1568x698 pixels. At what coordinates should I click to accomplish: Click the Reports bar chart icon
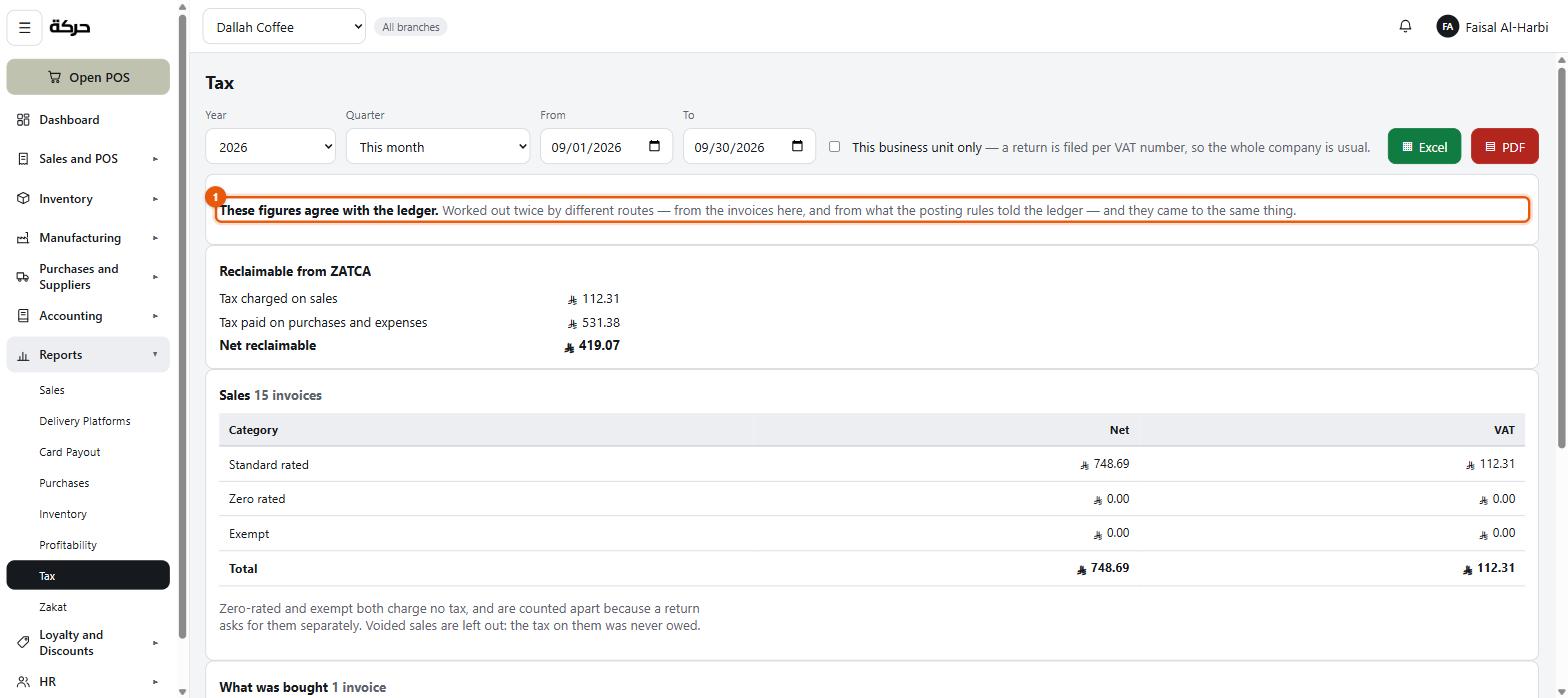click(x=23, y=355)
